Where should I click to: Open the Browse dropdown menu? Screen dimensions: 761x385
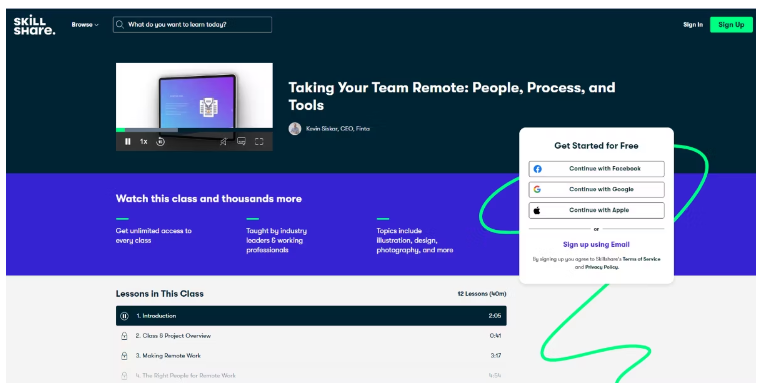85,25
